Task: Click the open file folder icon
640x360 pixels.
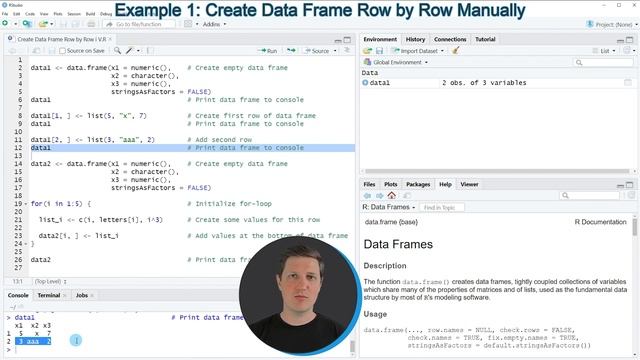Action: (x=43, y=24)
